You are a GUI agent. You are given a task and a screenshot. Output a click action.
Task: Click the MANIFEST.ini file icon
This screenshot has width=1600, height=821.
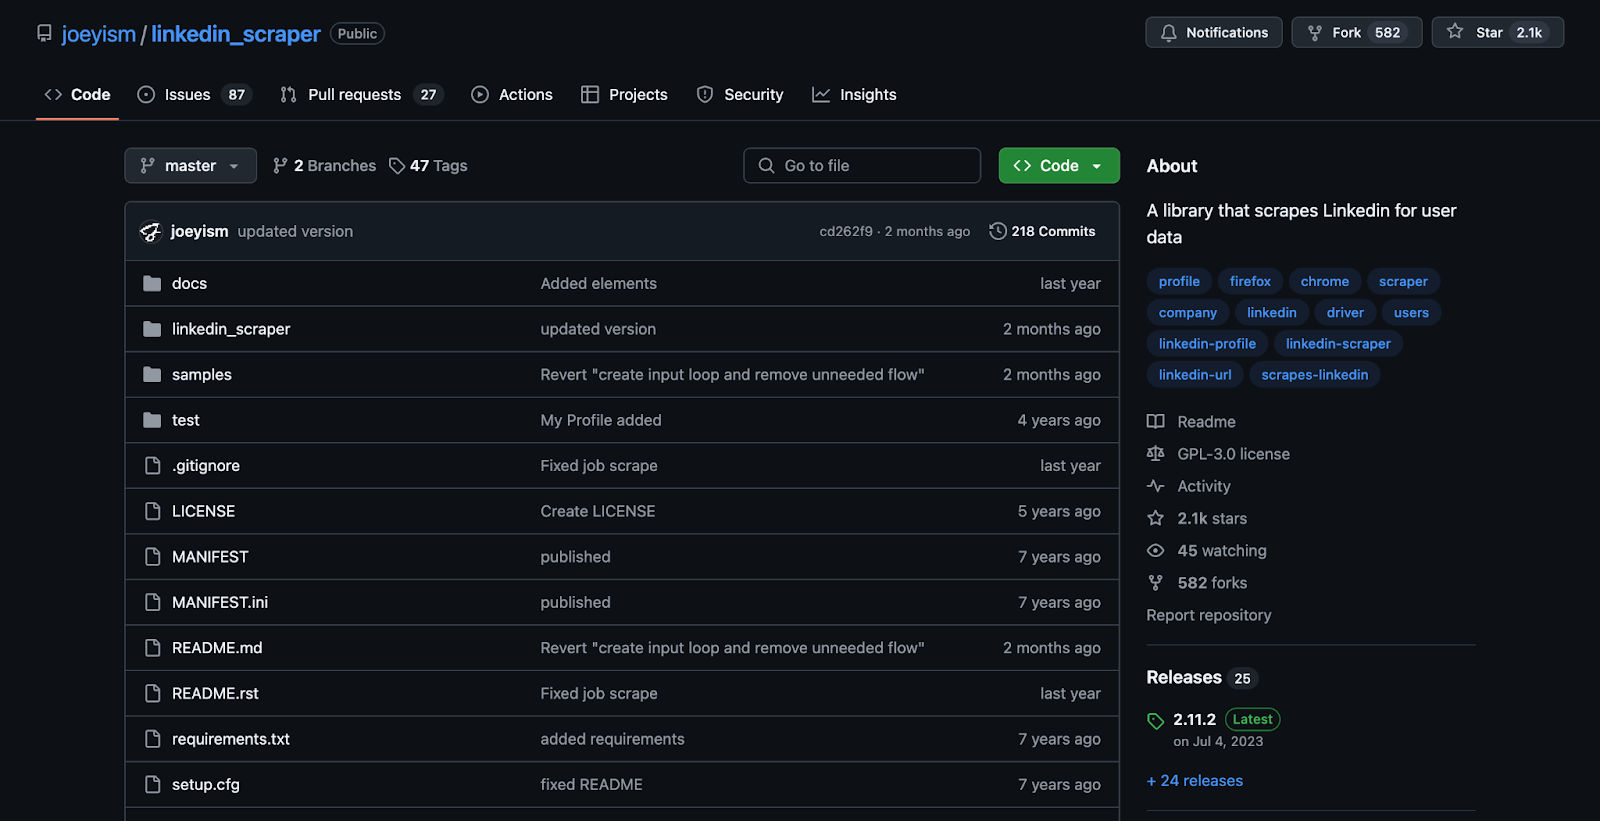click(x=152, y=602)
